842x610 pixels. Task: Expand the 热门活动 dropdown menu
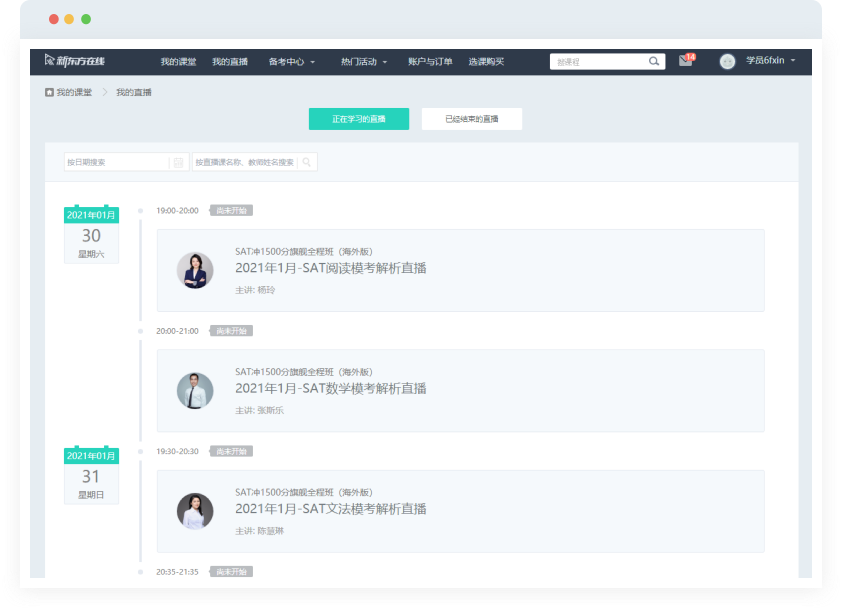point(363,62)
